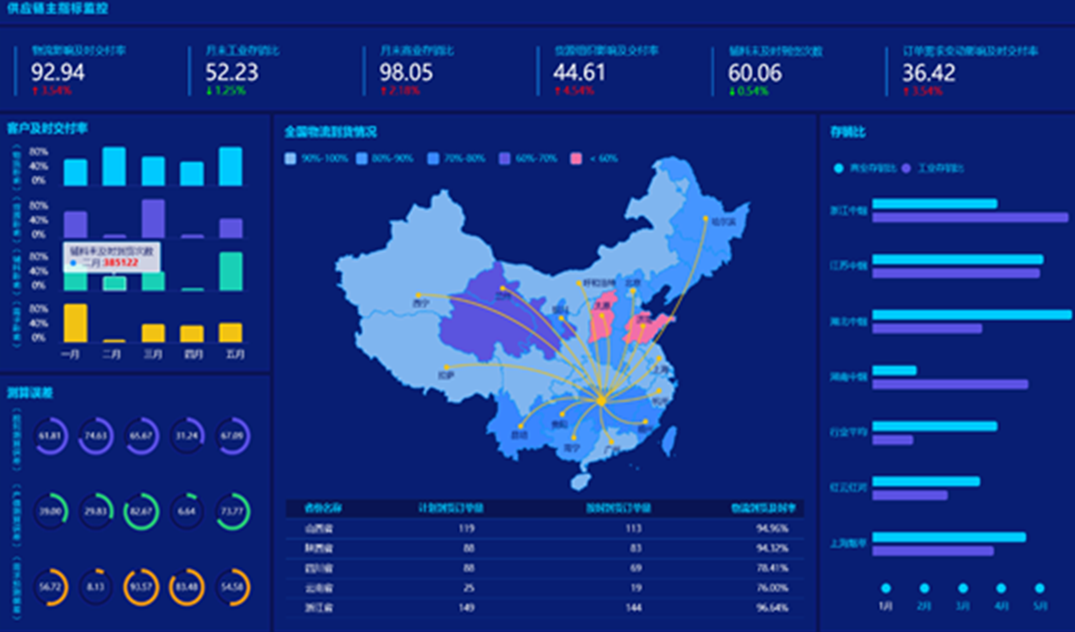Viewport: 1075px width, 632px height.
Task: Click the 54.58 orange donut gauge
Action: tap(232, 587)
